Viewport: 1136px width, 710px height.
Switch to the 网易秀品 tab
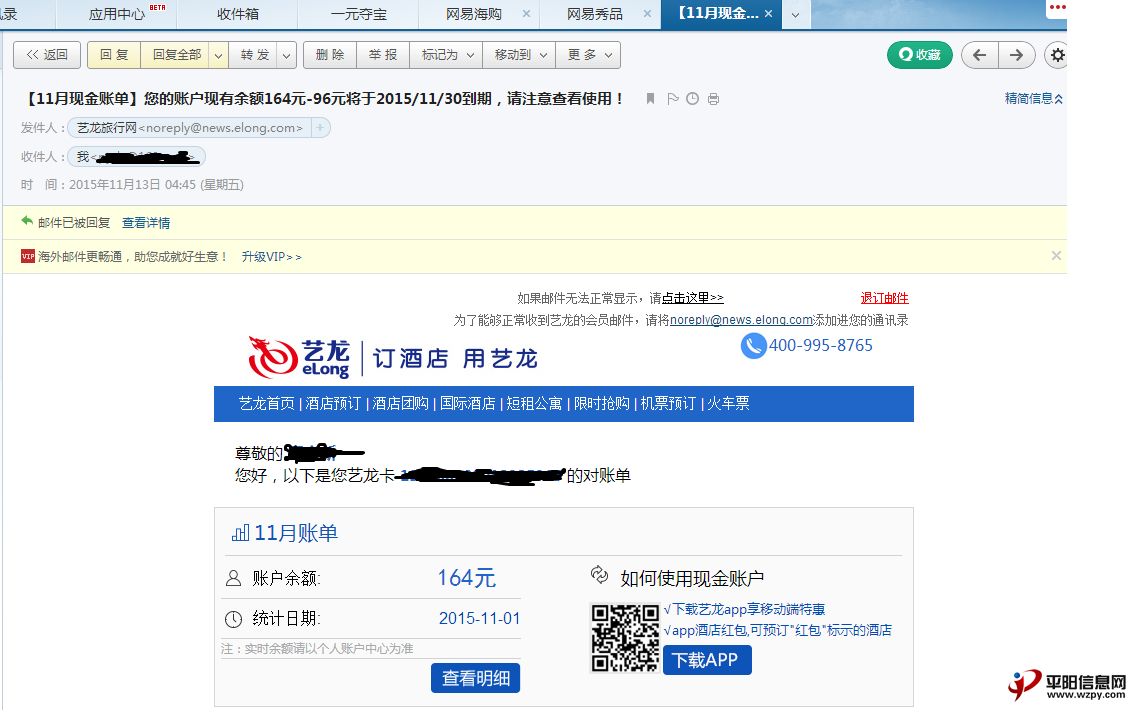594,14
